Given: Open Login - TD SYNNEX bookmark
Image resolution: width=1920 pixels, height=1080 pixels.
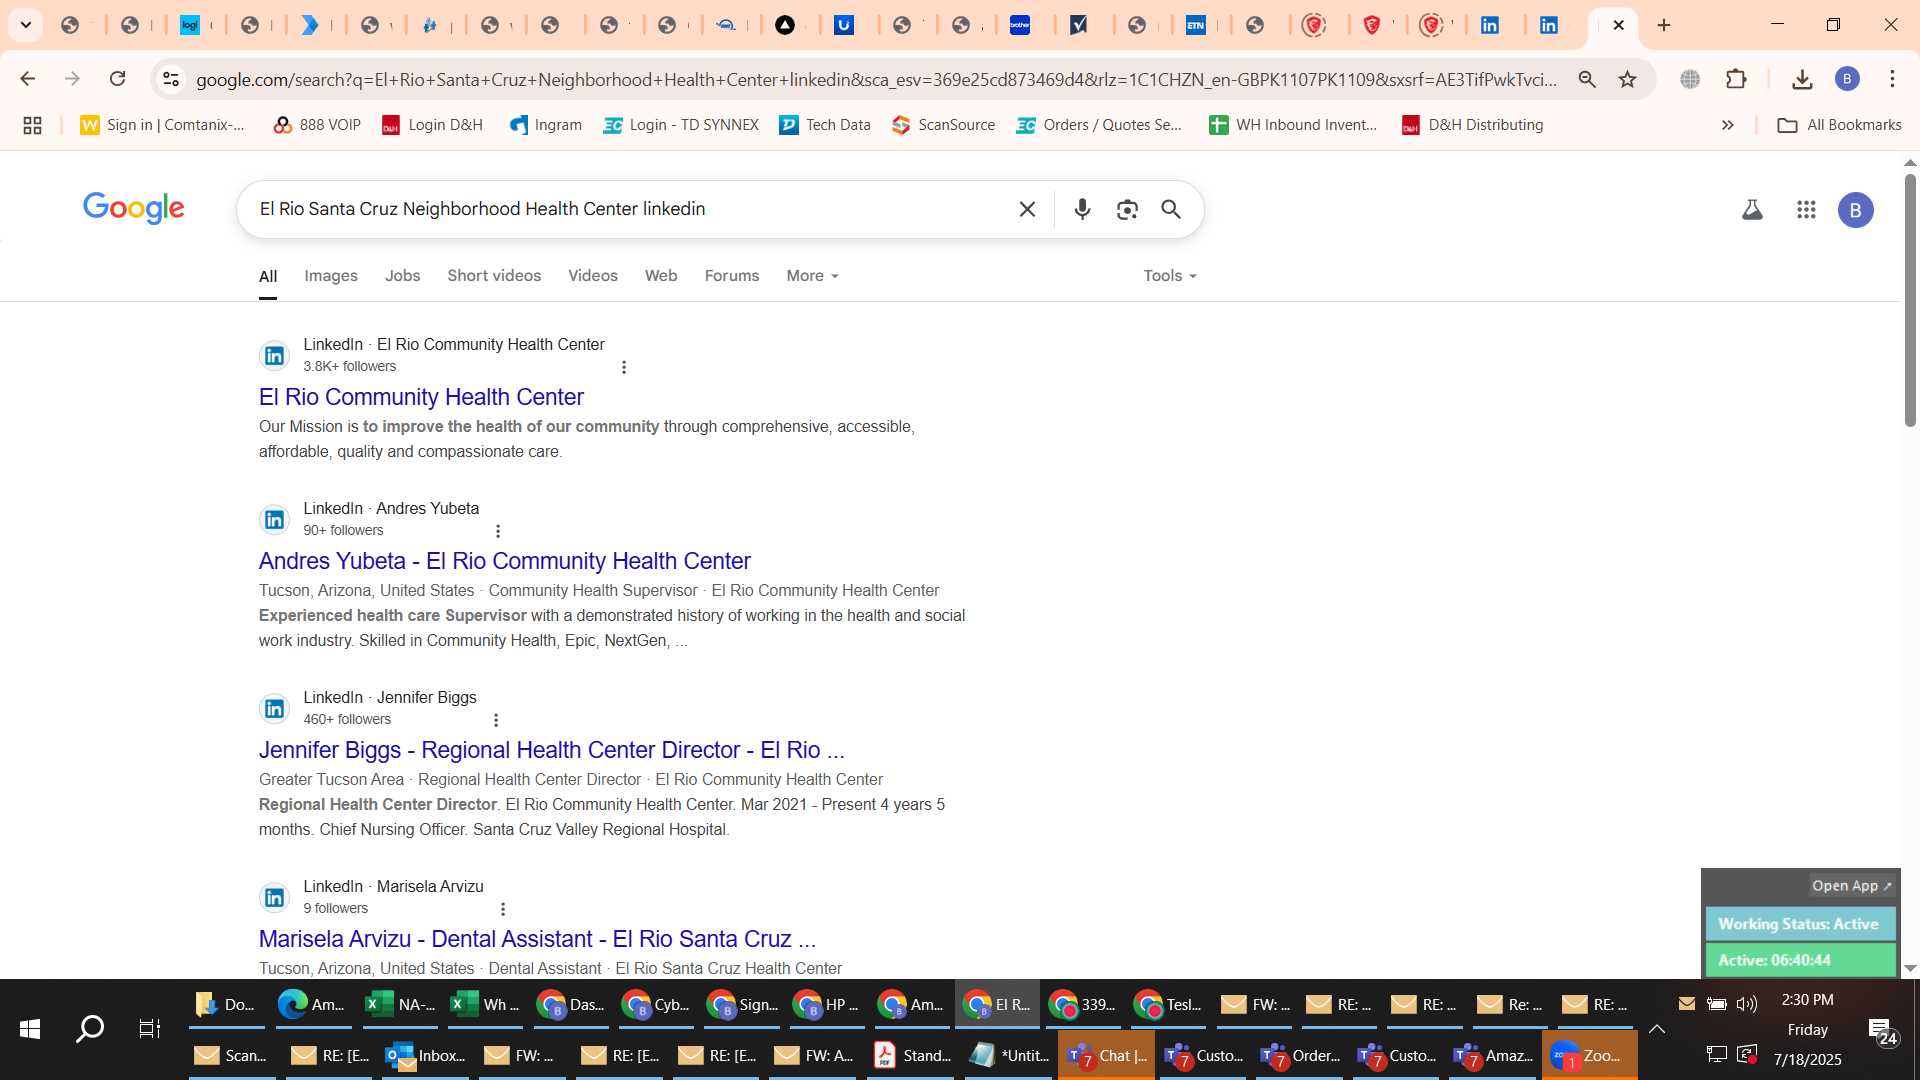Looking at the screenshot, I should tap(681, 125).
